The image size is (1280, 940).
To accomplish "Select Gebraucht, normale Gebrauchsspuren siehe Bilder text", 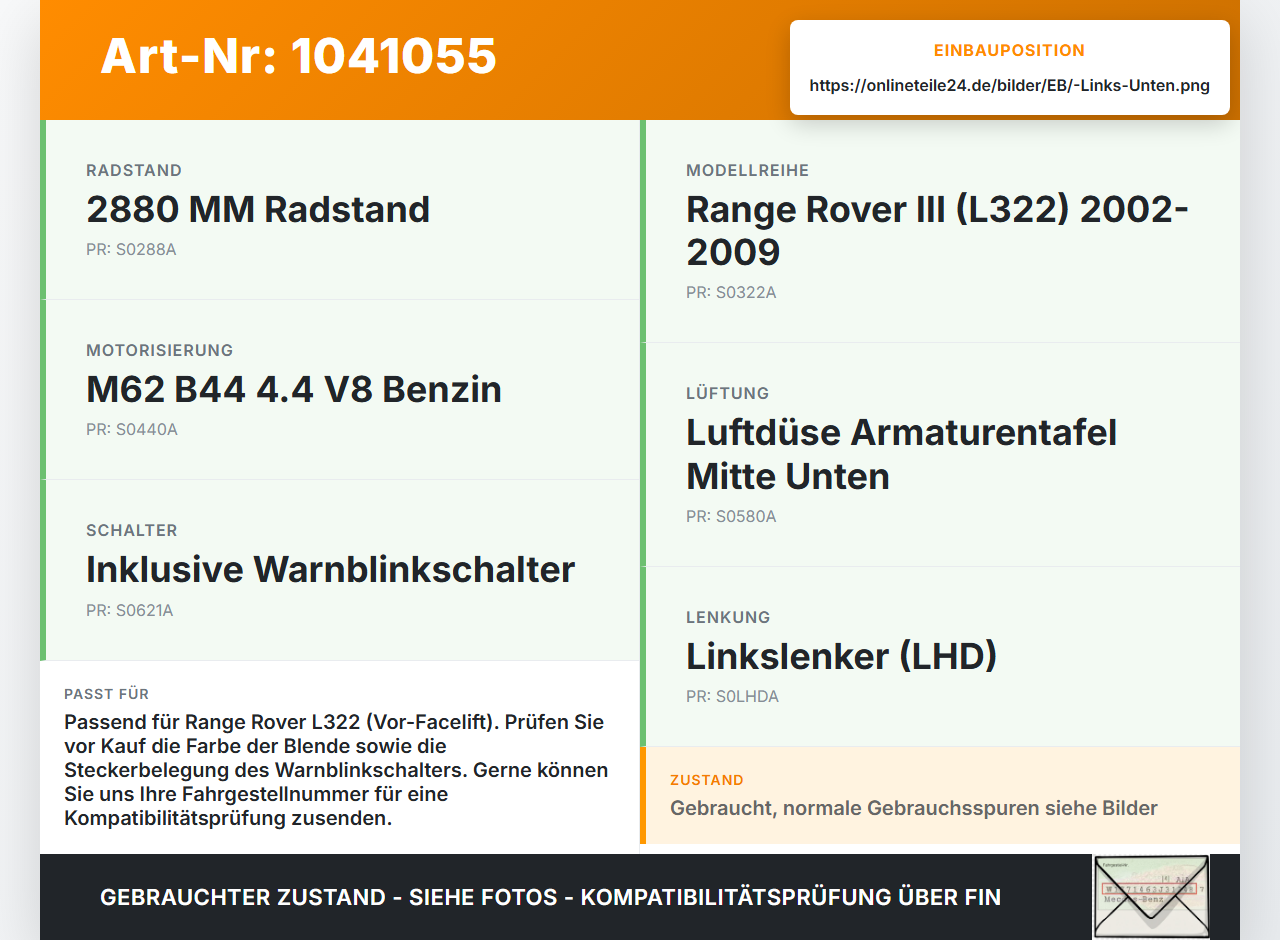I will (914, 808).
